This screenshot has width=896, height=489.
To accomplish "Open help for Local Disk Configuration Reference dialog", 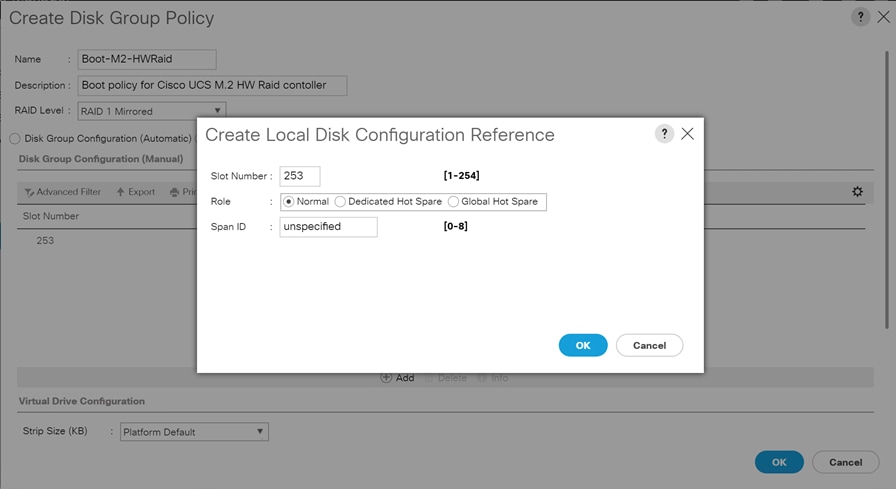I will coord(664,134).
